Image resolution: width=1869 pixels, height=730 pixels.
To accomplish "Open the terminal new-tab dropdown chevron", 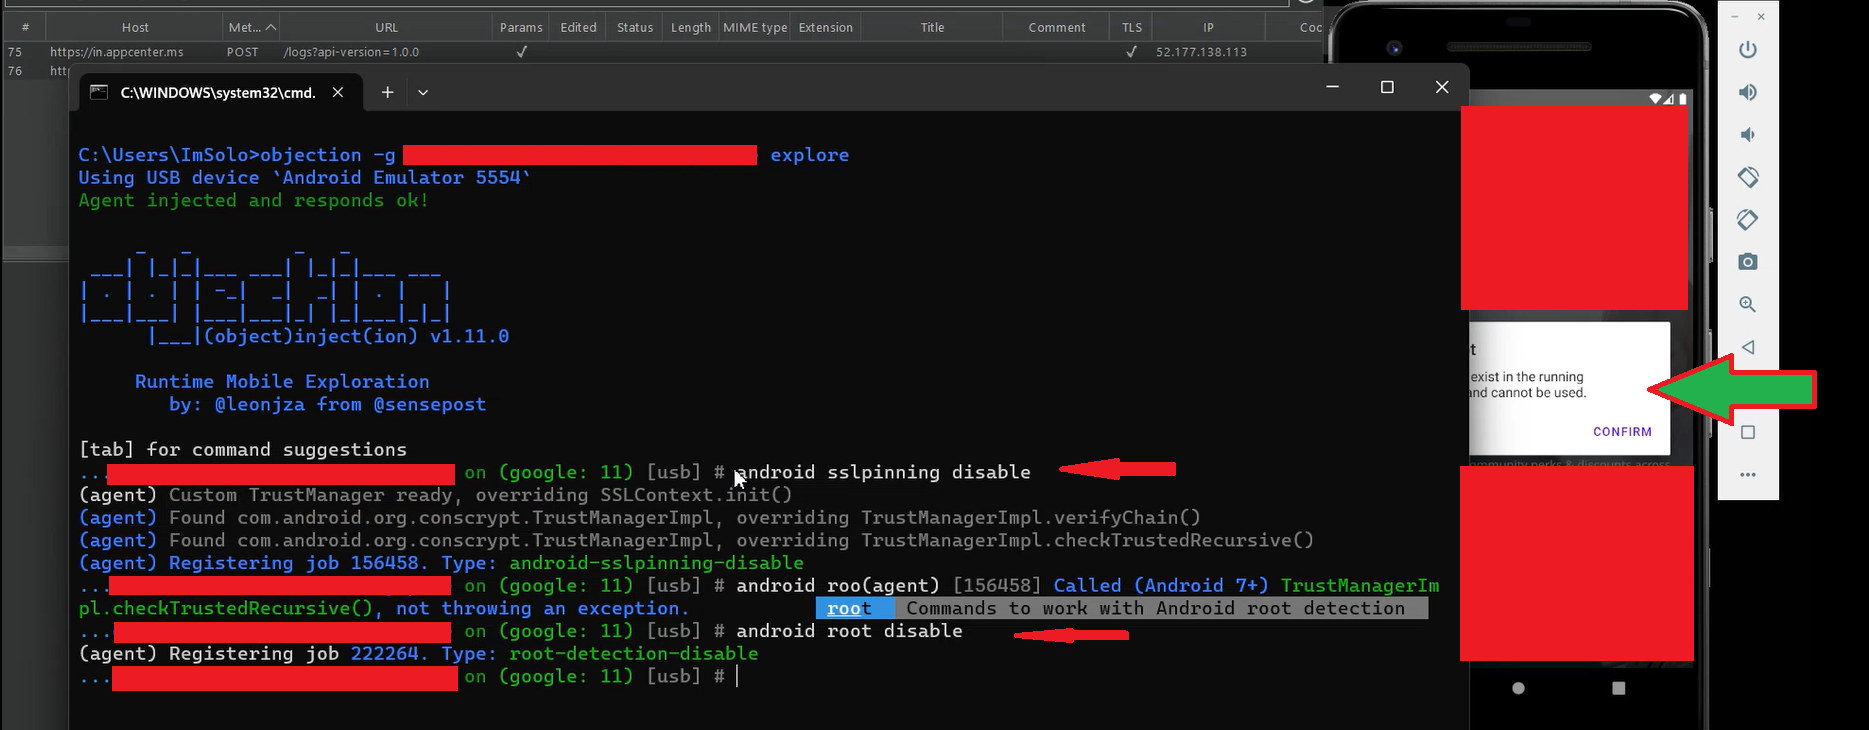I will coord(423,93).
